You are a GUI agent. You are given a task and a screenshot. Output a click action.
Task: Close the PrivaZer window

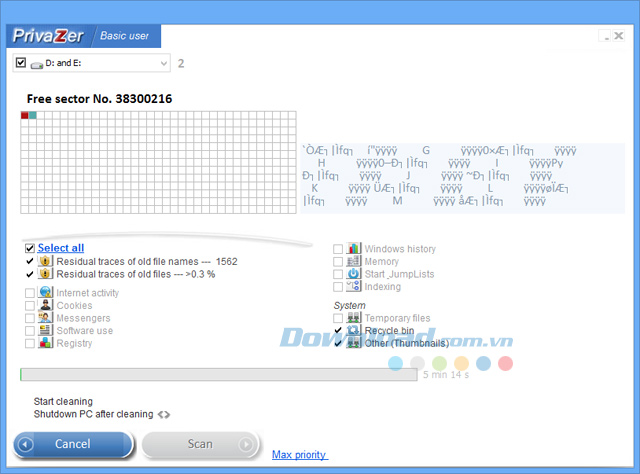(x=619, y=36)
